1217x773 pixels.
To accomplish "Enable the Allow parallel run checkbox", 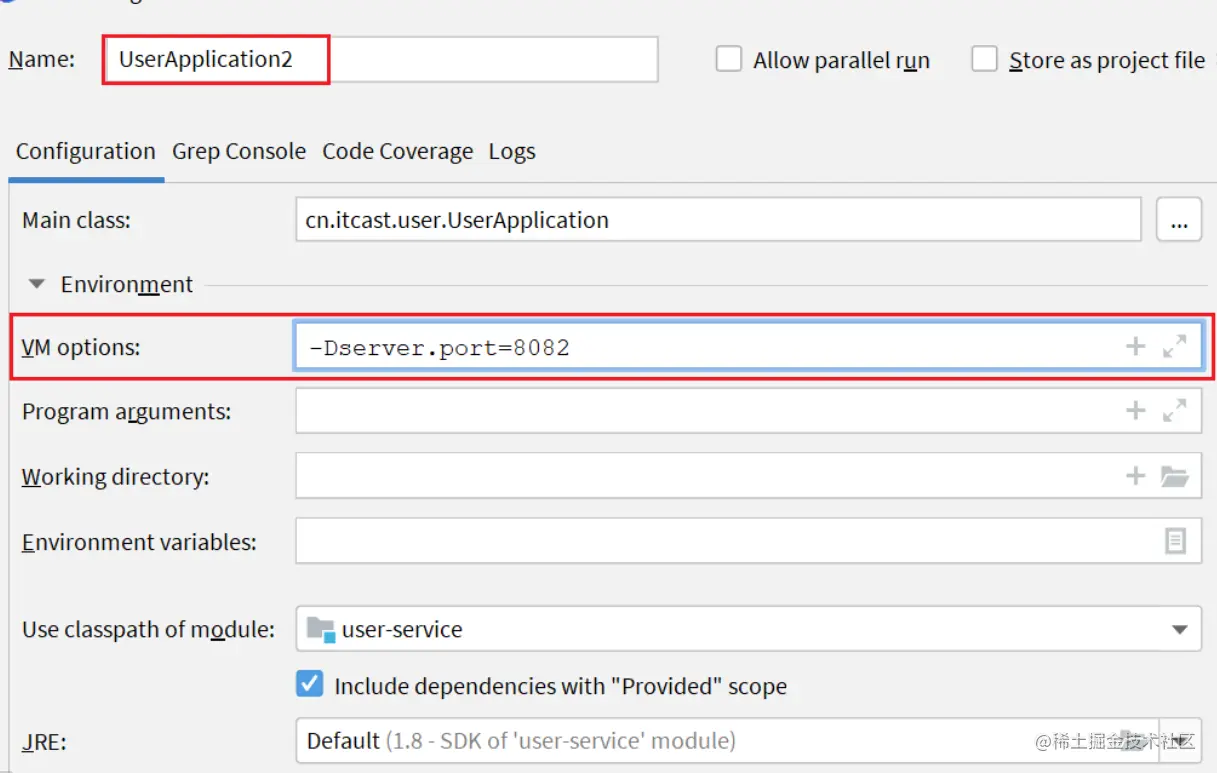I will tap(729, 59).
